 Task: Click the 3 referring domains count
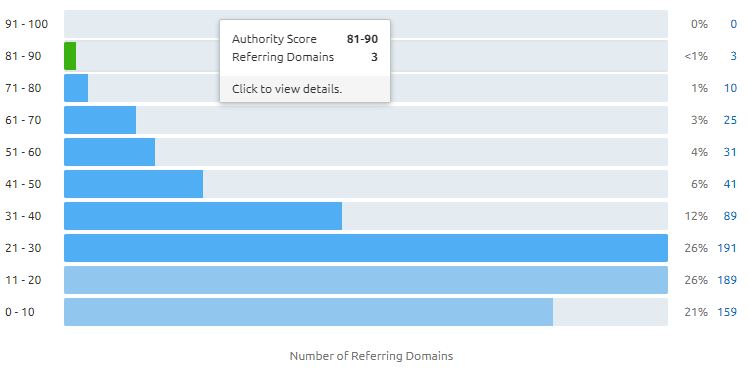pyautogui.click(x=734, y=56)
